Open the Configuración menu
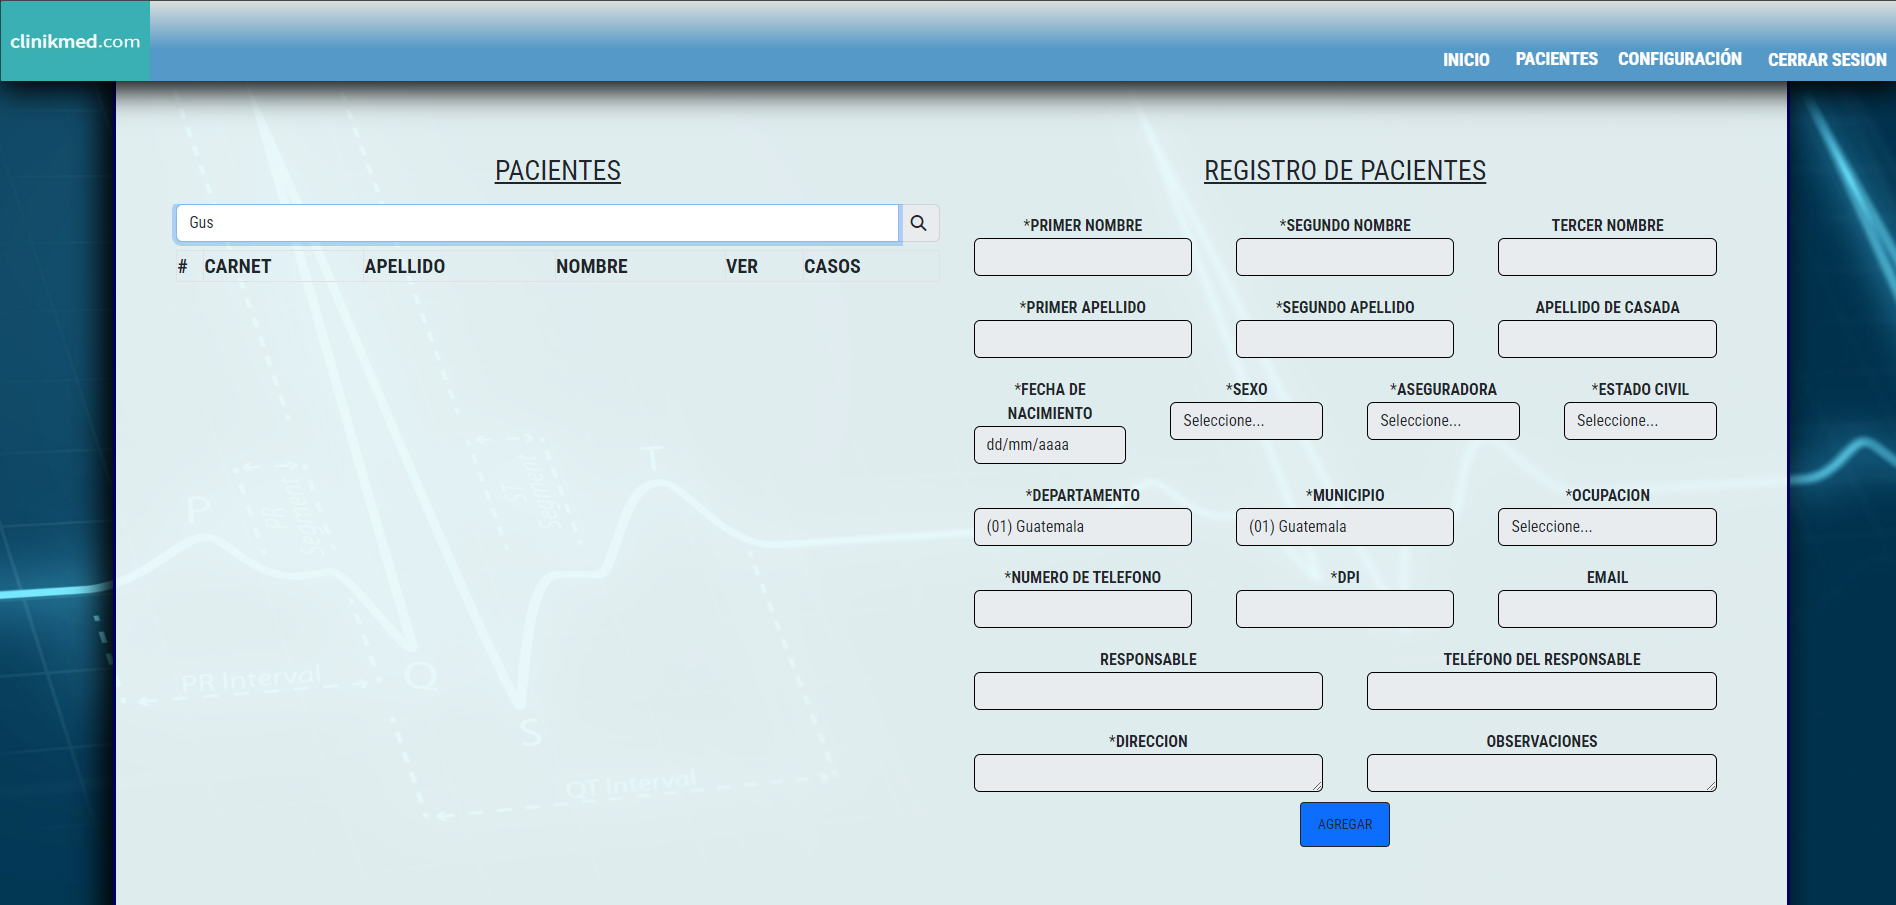This screenshot has width=1896, height=905. click(1679, 59)
